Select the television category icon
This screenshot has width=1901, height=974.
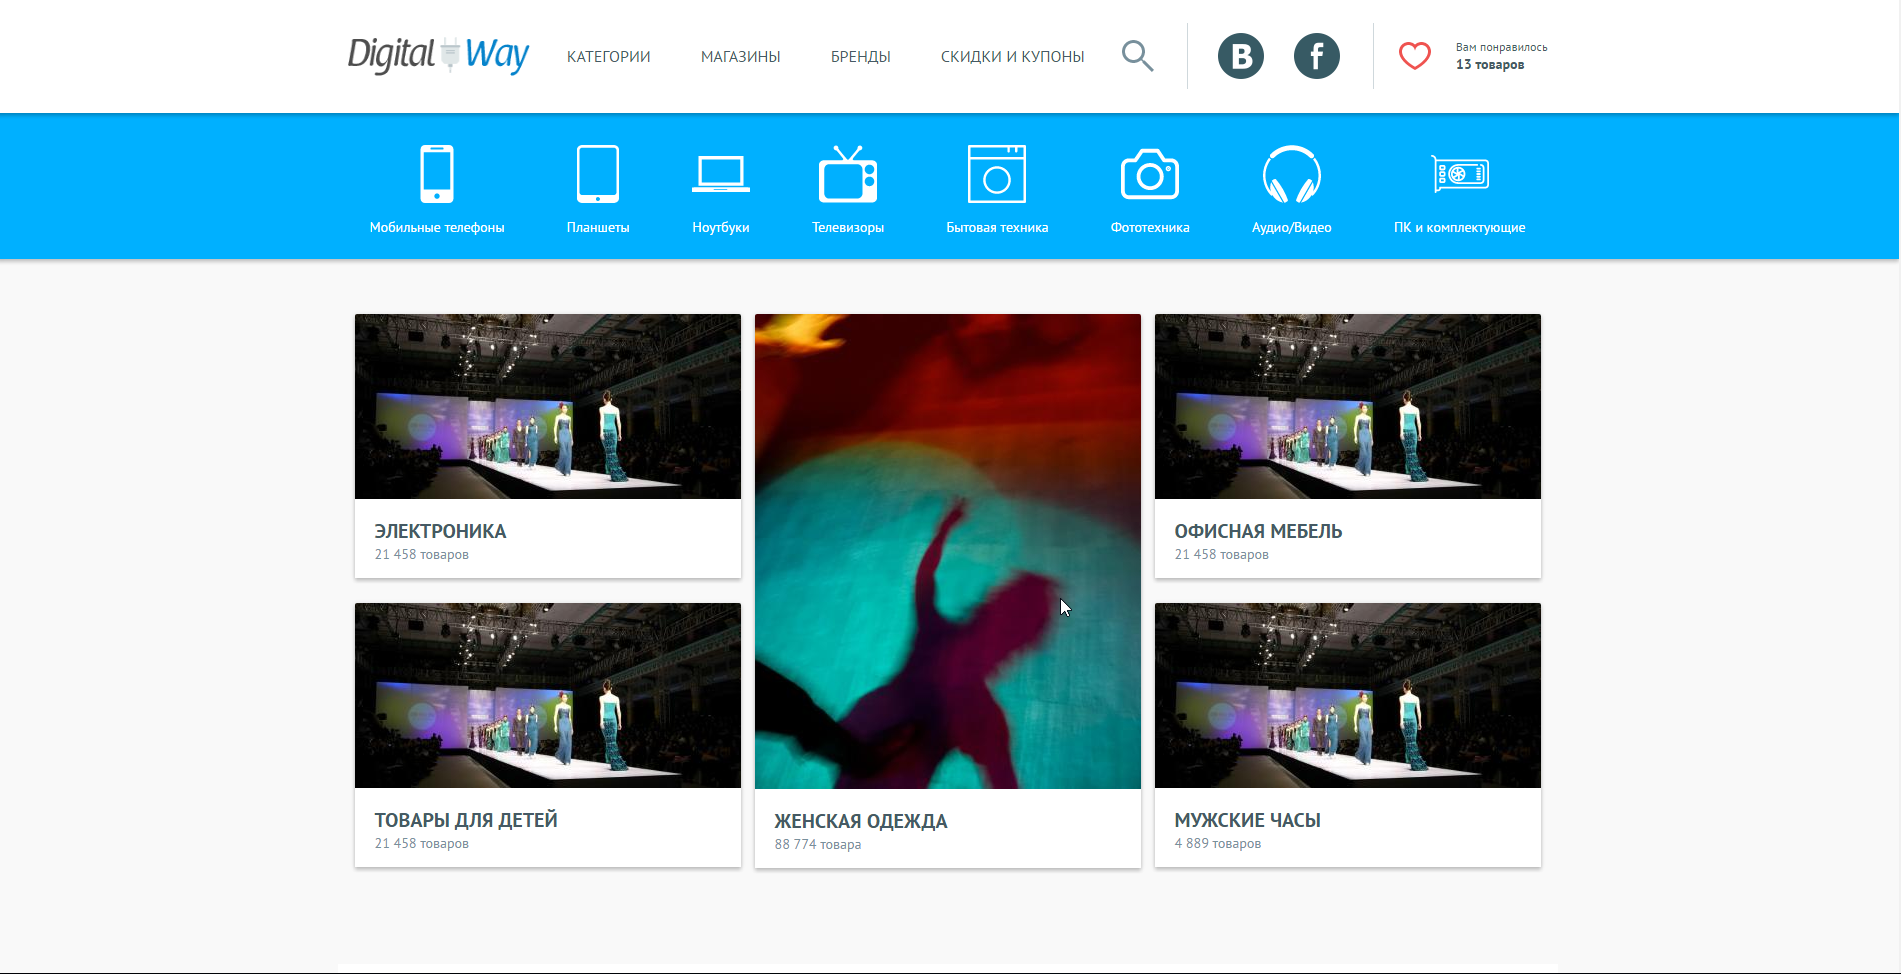848,174
